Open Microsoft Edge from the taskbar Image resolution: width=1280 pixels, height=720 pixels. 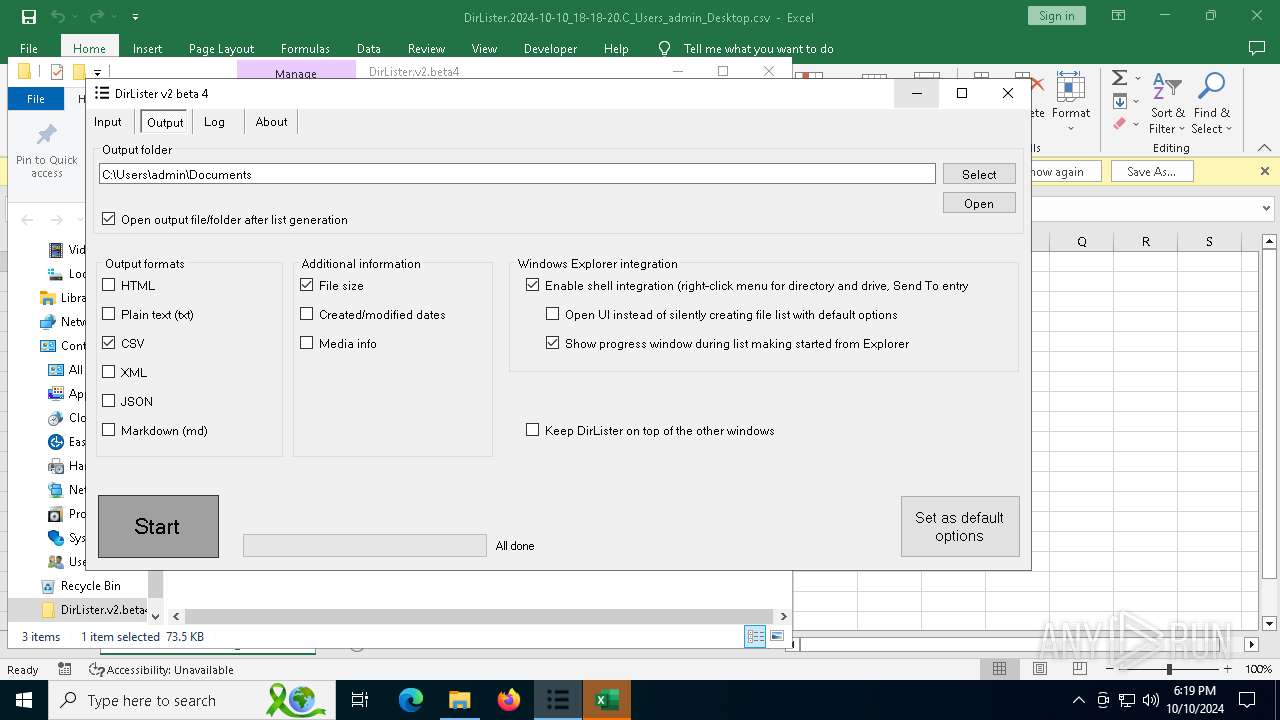(411, 700)
